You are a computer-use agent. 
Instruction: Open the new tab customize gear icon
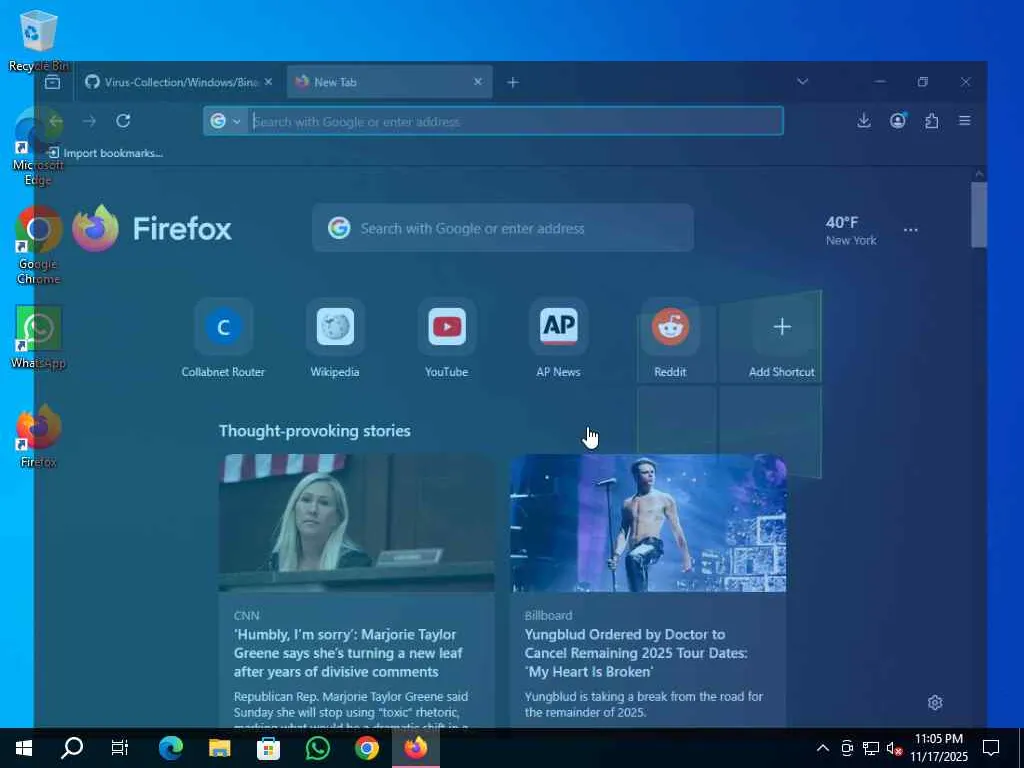935,703
